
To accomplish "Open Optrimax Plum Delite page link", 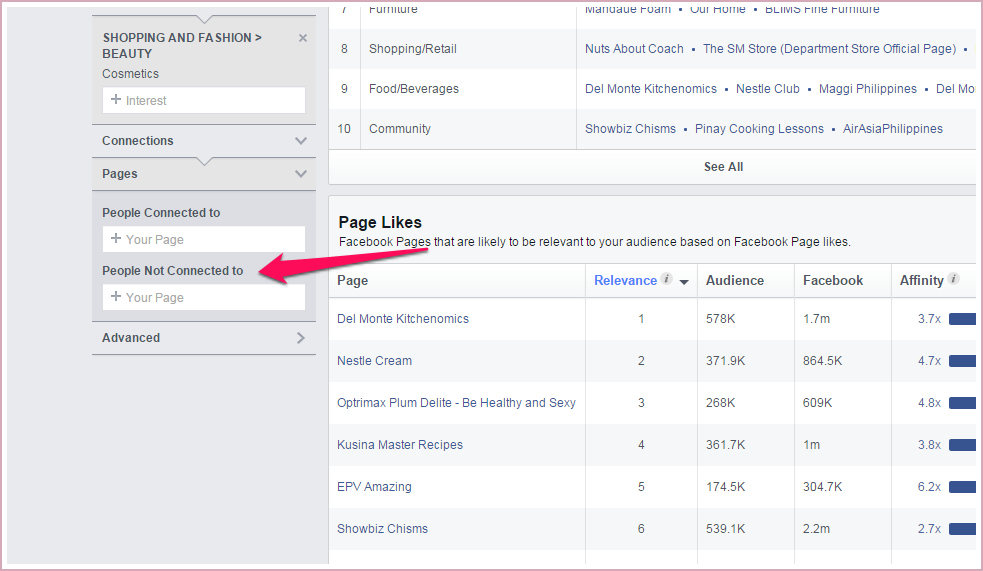I will point(456,403).
